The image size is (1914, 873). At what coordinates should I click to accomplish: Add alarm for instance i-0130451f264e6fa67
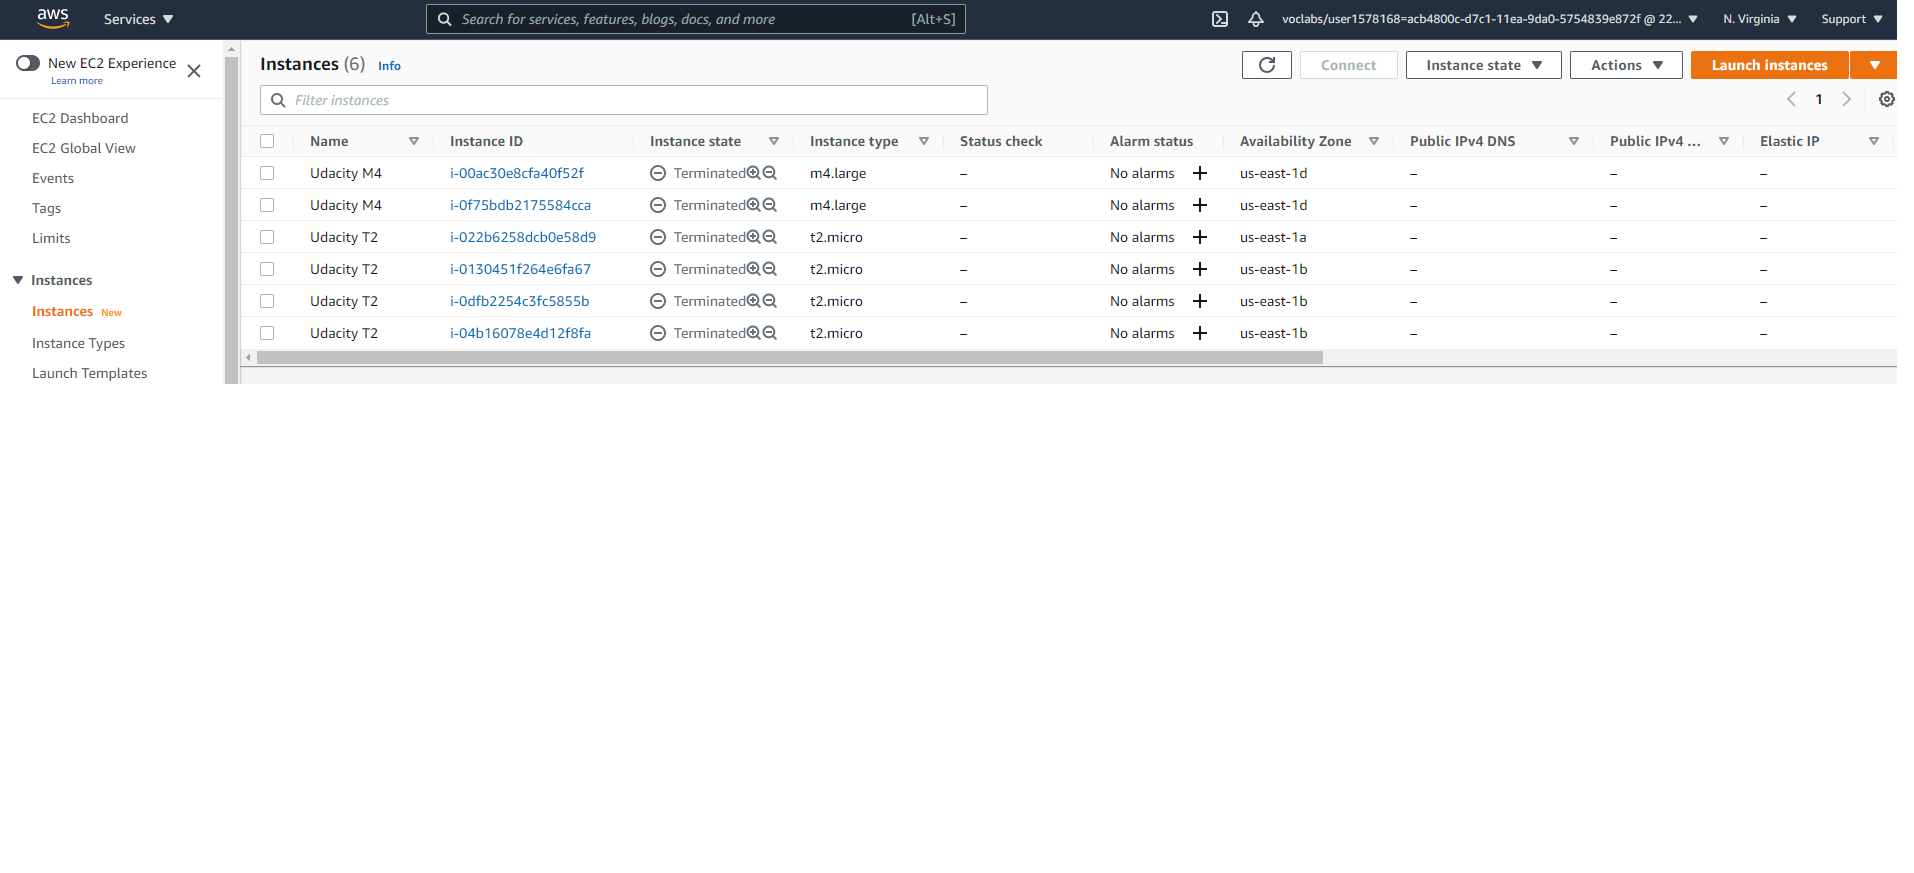[1200, 269]
